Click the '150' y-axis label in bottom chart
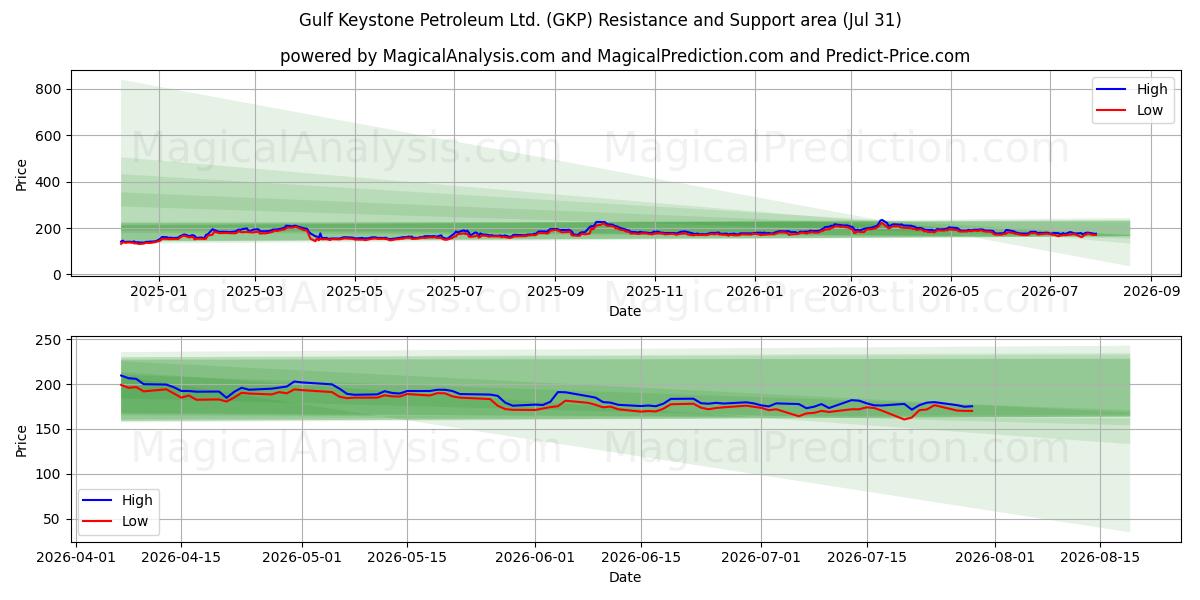Screen dimensions: 1200x600 coord(49,430)
